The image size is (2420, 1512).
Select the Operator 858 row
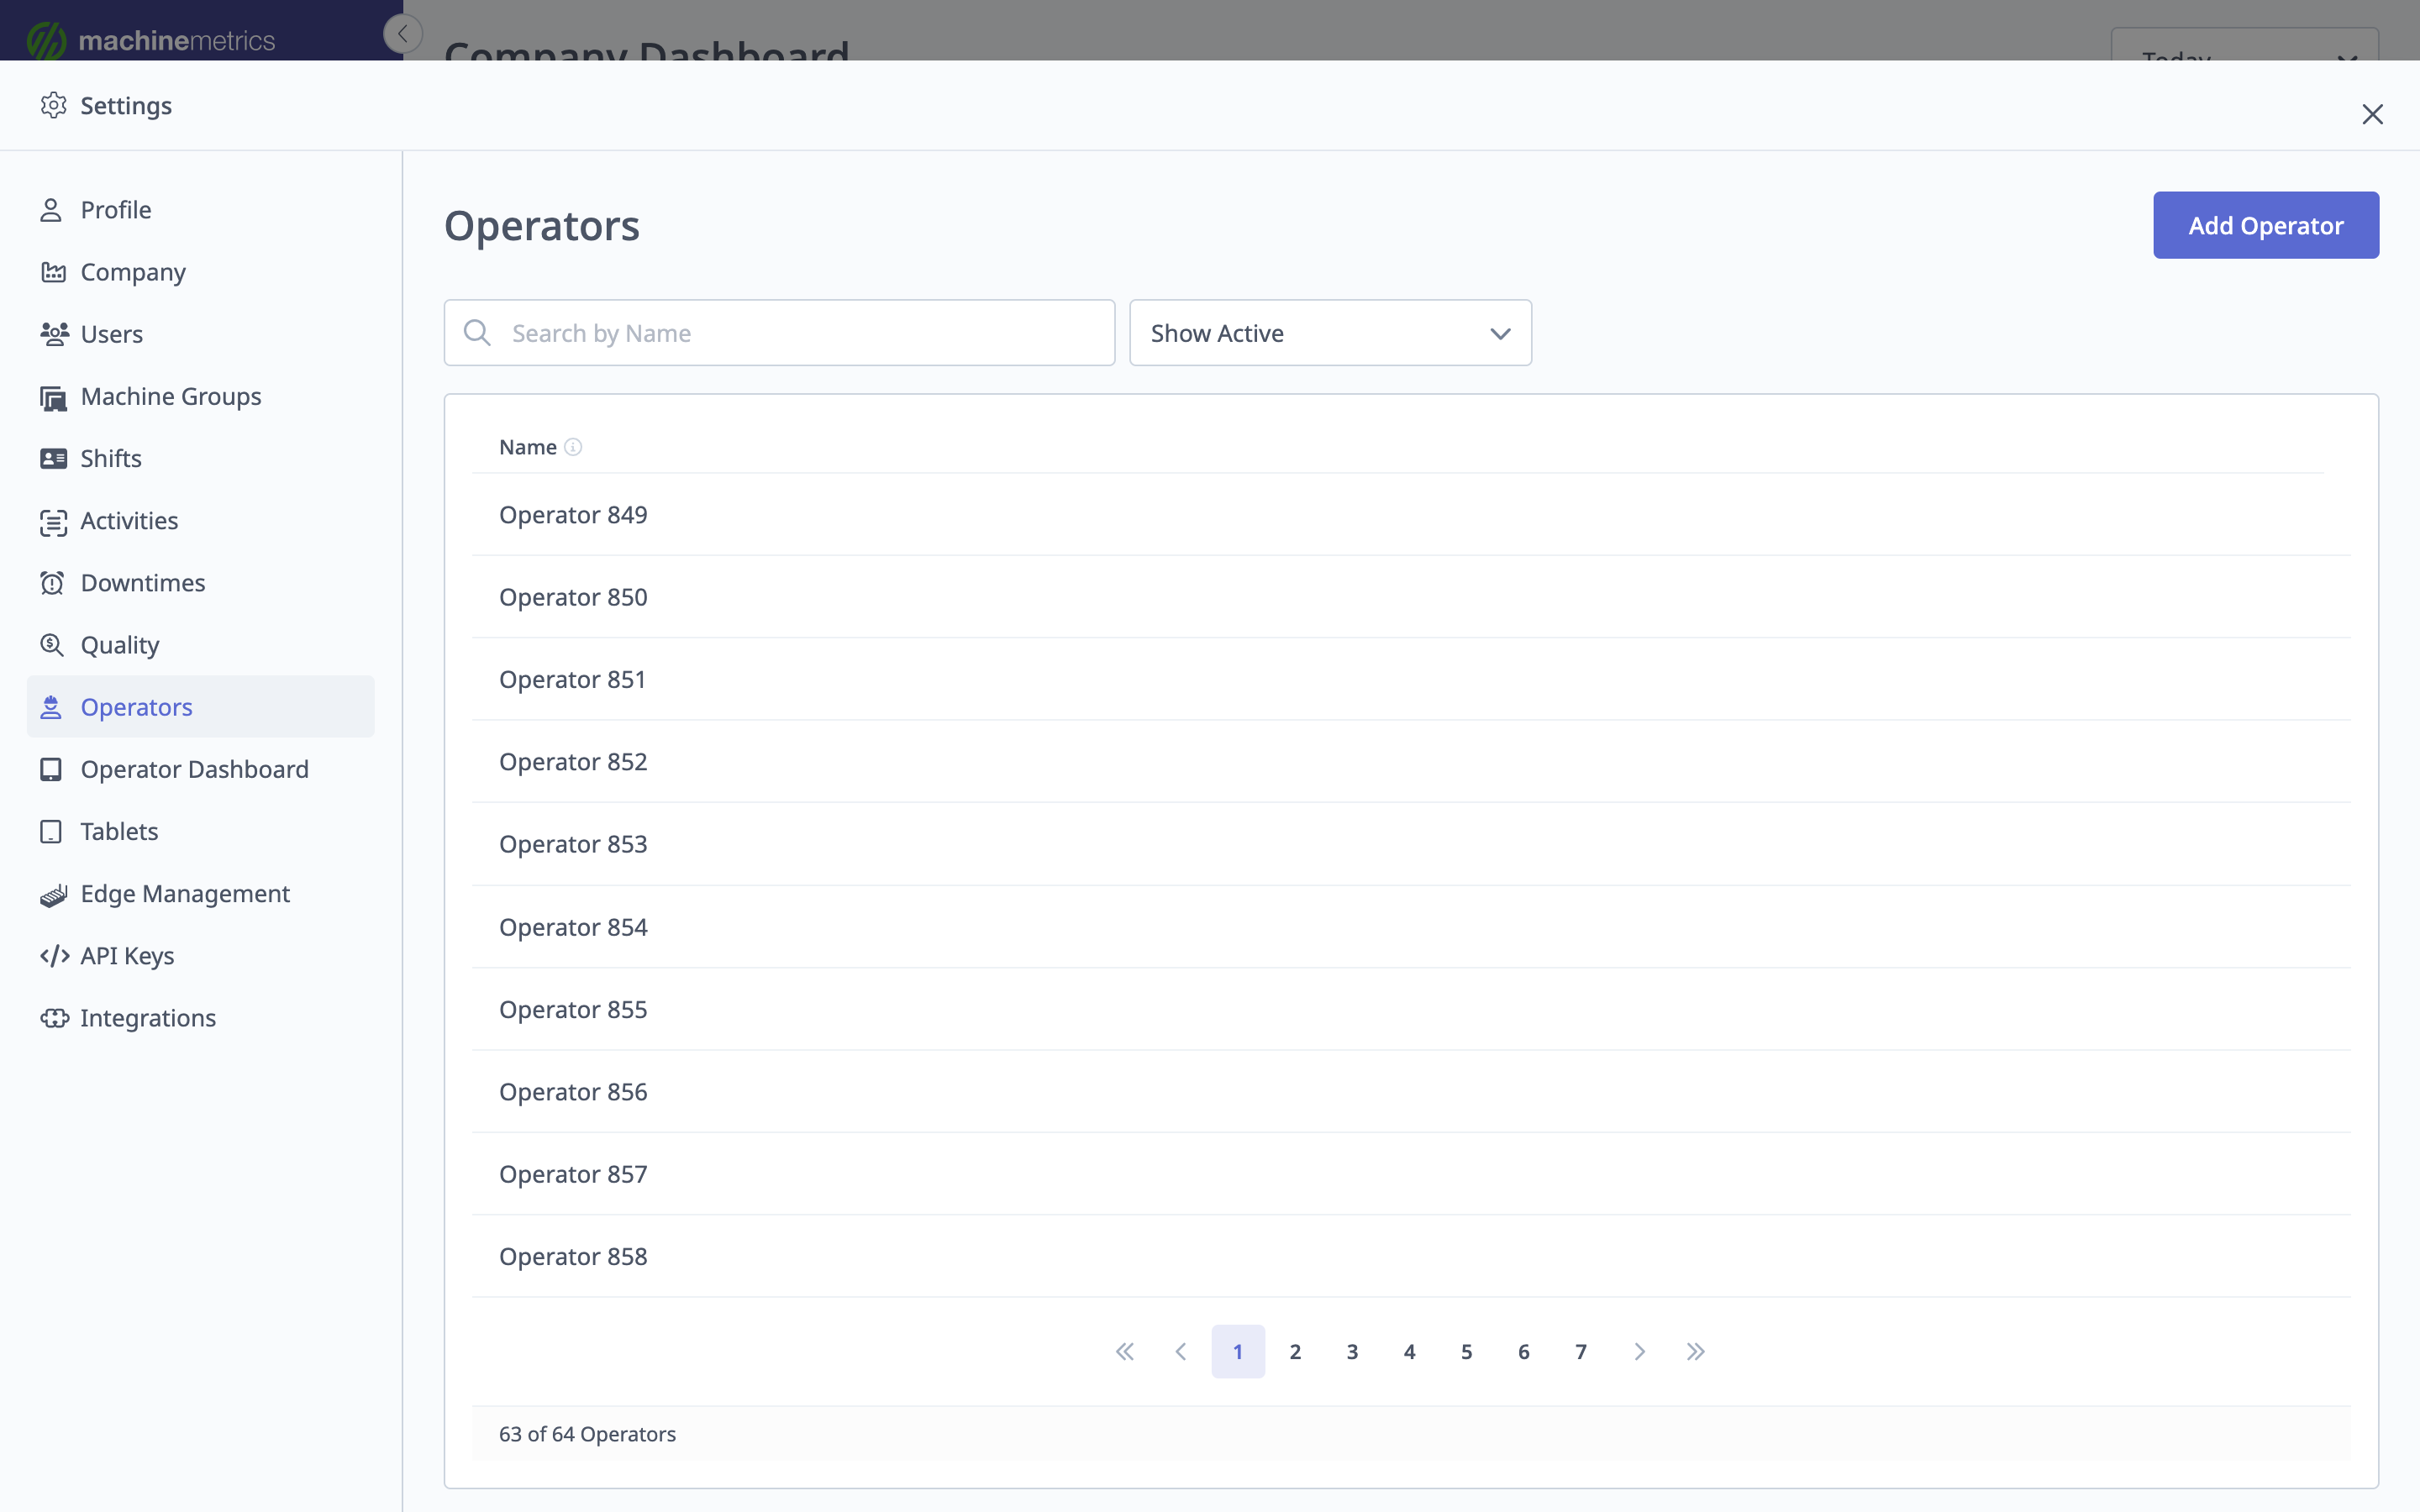(1411, 1257)
